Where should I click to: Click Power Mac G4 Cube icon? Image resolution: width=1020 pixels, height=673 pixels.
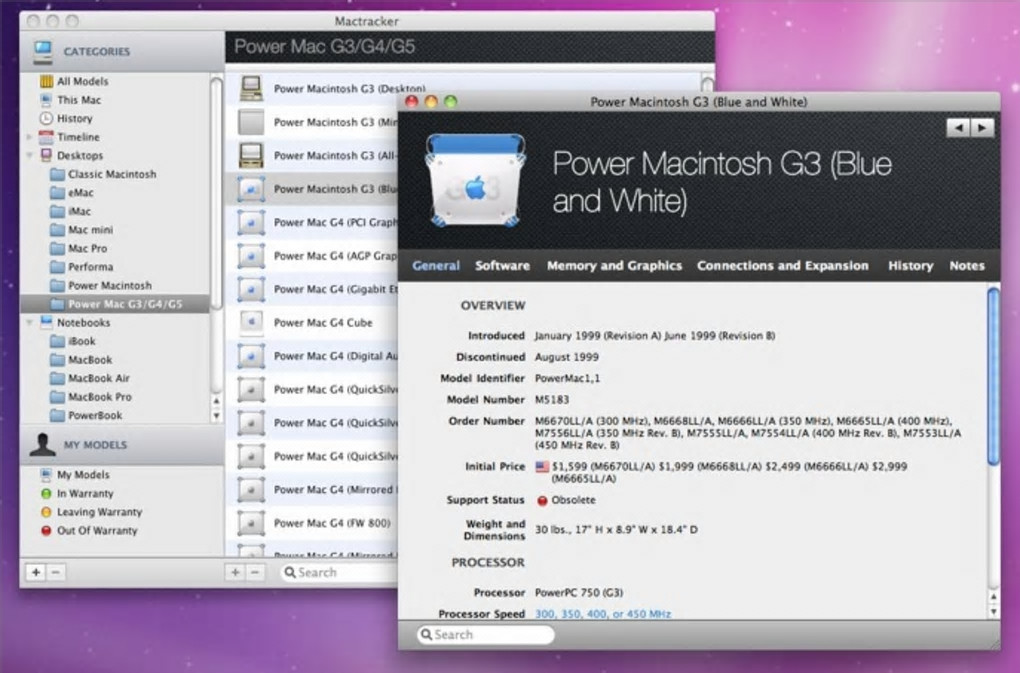[251, 323]
